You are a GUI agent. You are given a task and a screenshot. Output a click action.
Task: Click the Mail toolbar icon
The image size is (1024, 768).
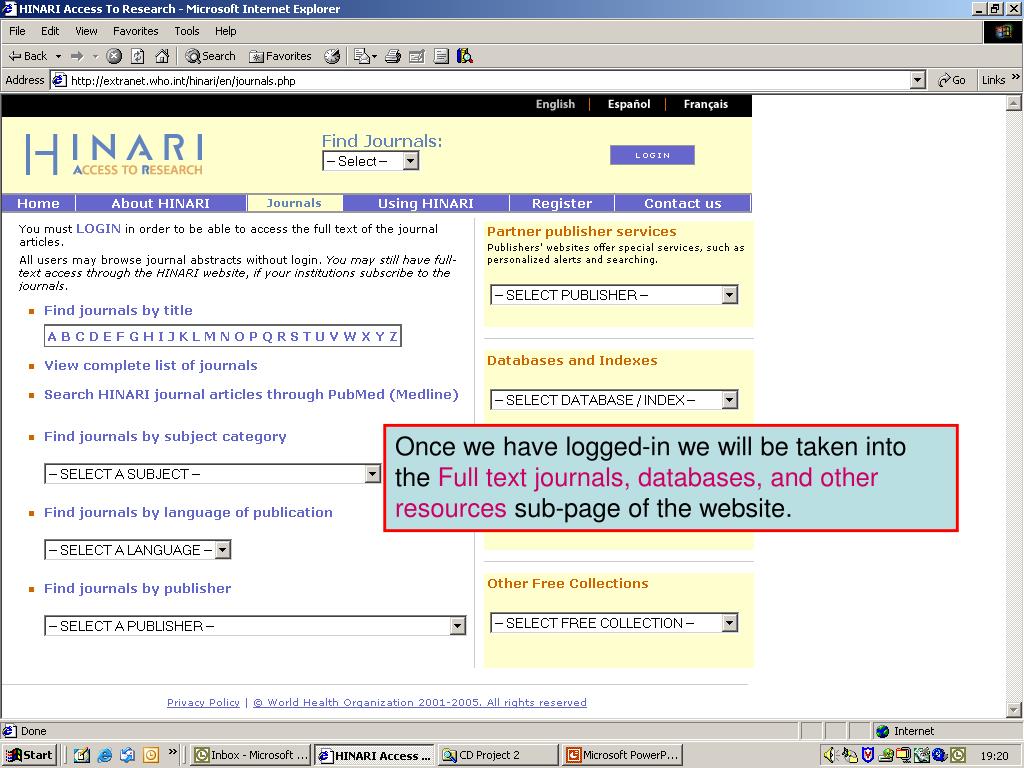click(x=365, y=56)
